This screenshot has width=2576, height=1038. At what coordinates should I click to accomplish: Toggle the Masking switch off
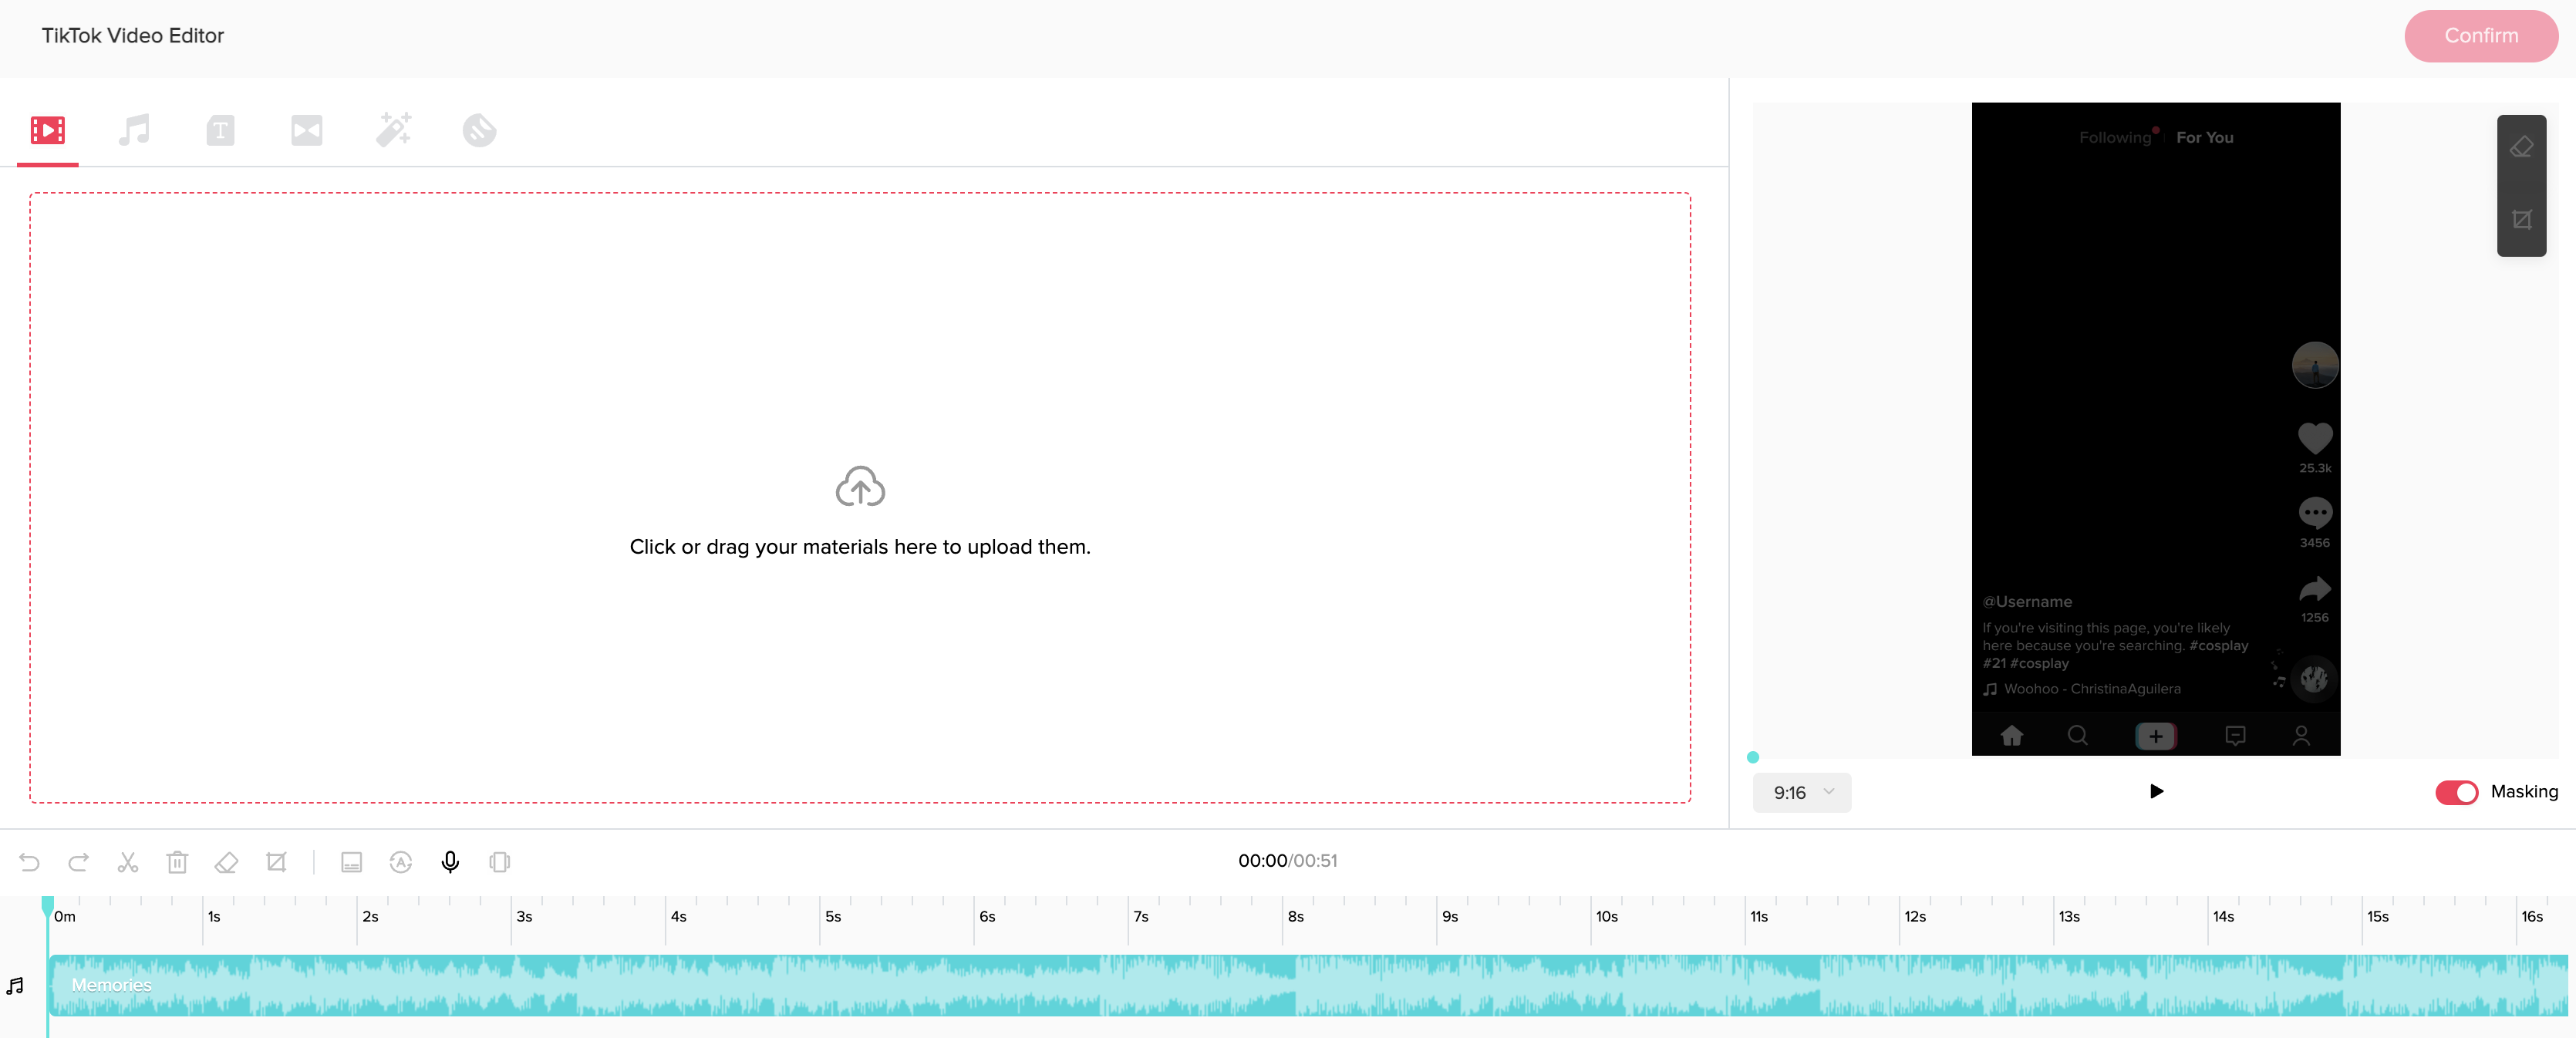2456,792
